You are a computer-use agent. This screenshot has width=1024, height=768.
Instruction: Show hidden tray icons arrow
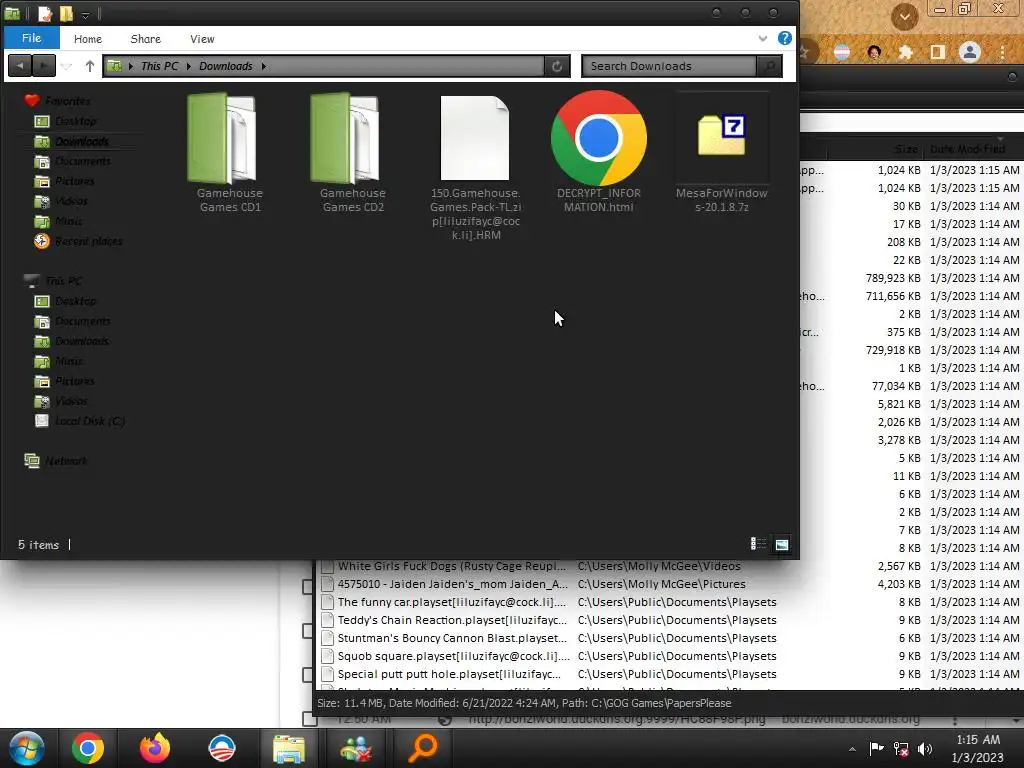pyautogui.click(x=852, y=749)
